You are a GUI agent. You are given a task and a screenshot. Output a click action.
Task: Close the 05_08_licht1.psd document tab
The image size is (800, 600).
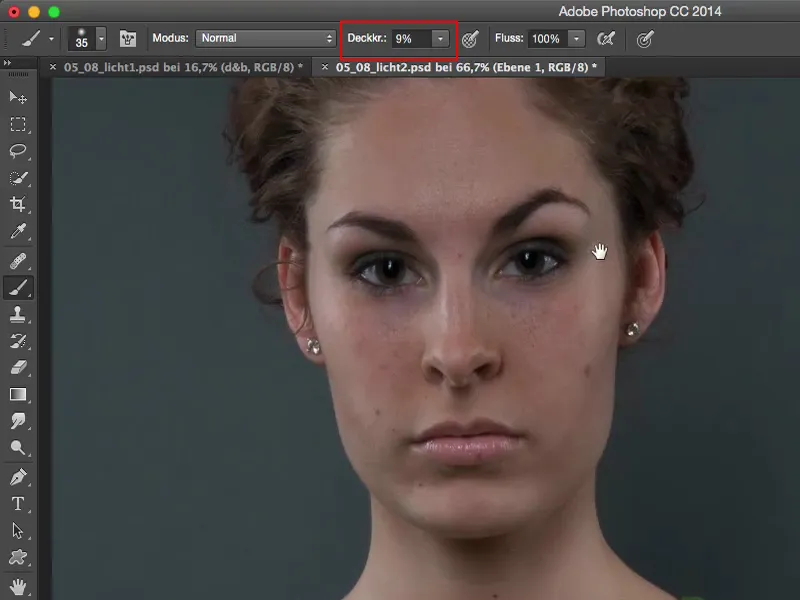(53, 67)
